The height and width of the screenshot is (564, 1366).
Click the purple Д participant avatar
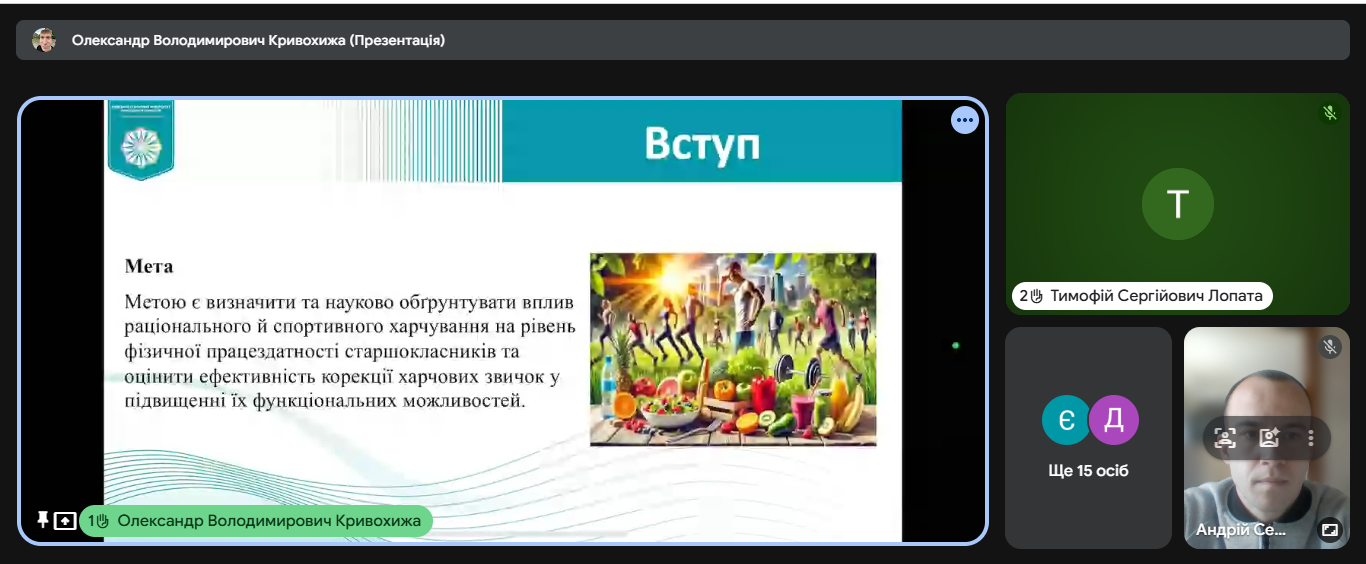(x=1113, y=420)
